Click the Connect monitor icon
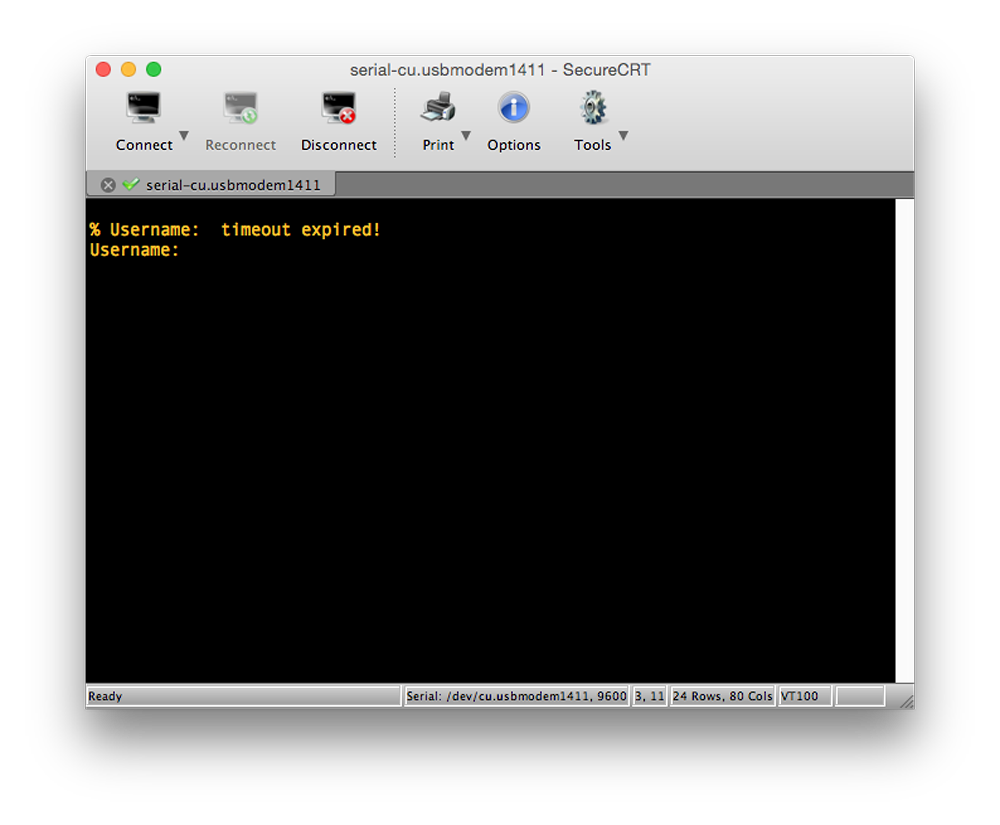Image resolution: width=1000 pixels, height=825 pixels. pyautogui.click(x=143, y=108)
